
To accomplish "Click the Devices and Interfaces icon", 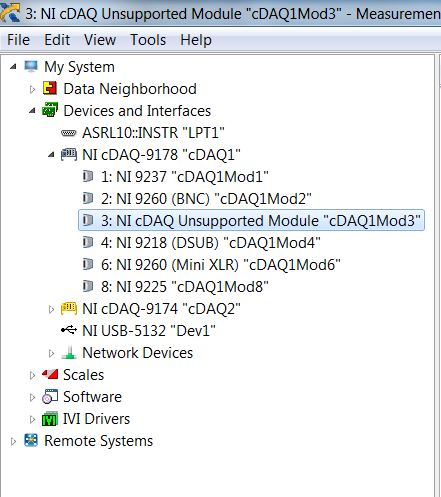I will 50,110.
